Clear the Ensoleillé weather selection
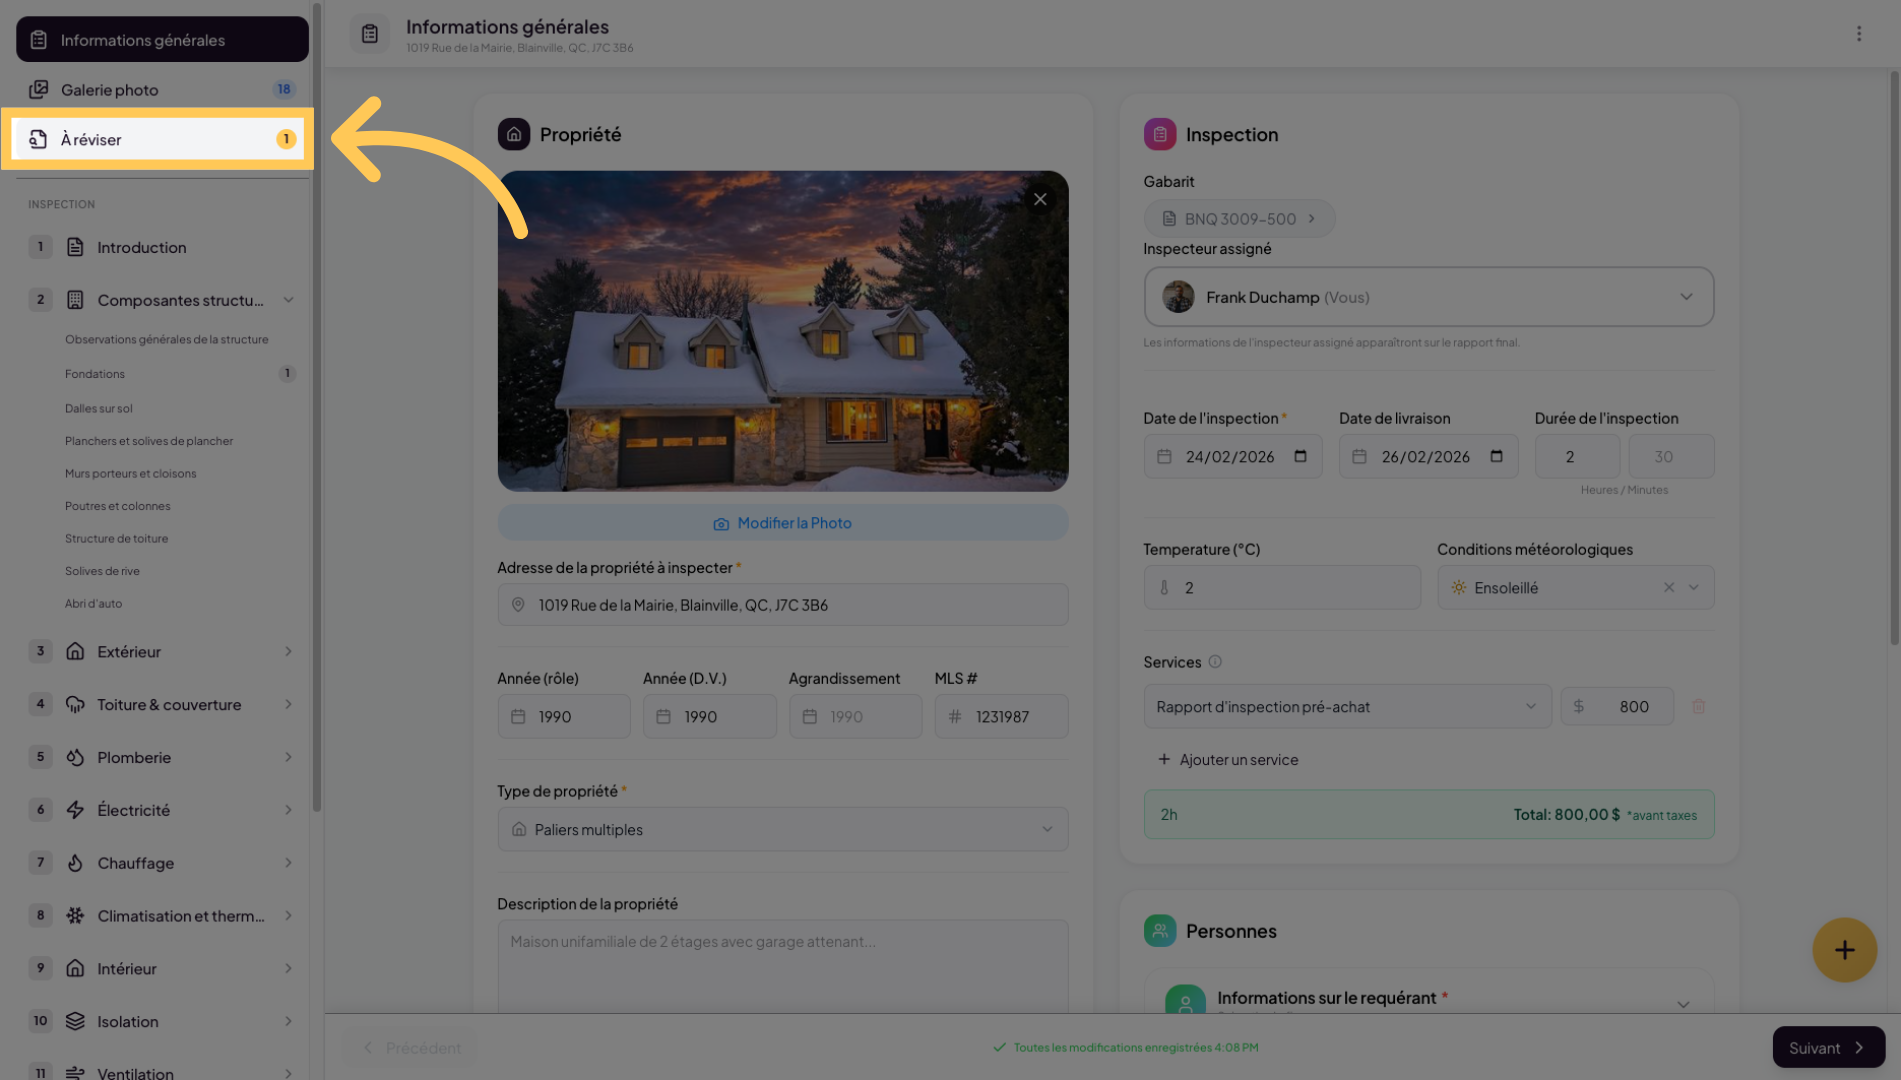Viewport: 1901px width, 1080px height. [x=1668, y=588]
